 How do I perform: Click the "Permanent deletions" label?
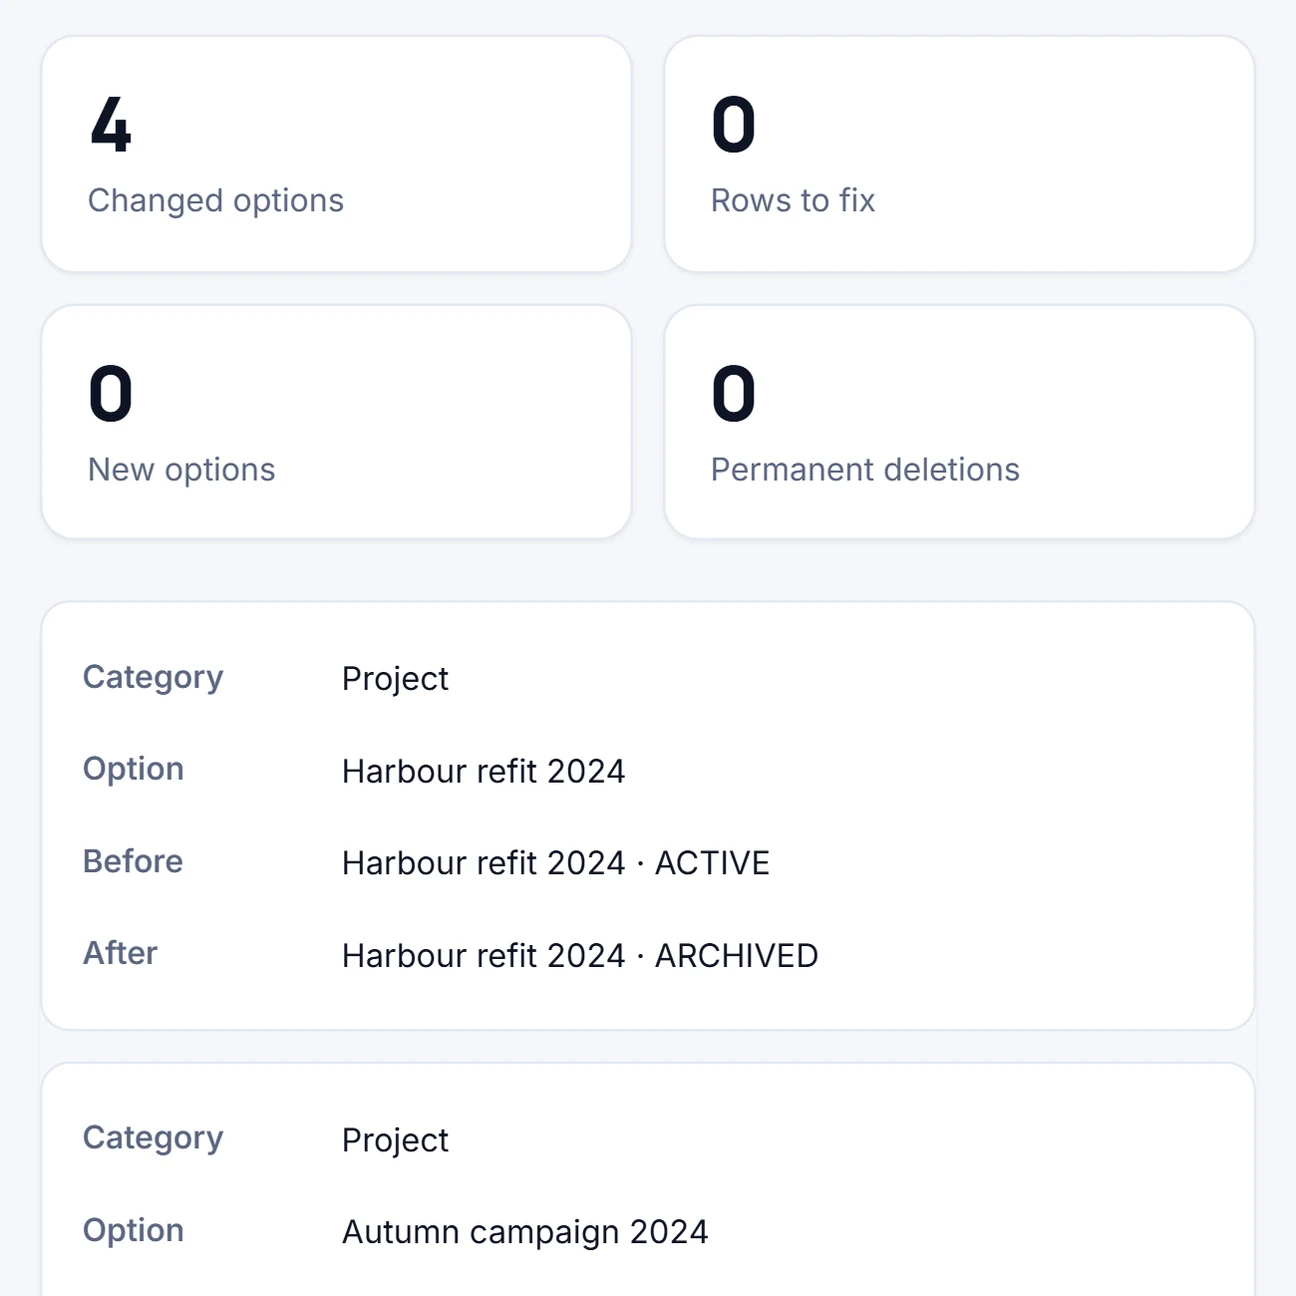tap(865, 469)
